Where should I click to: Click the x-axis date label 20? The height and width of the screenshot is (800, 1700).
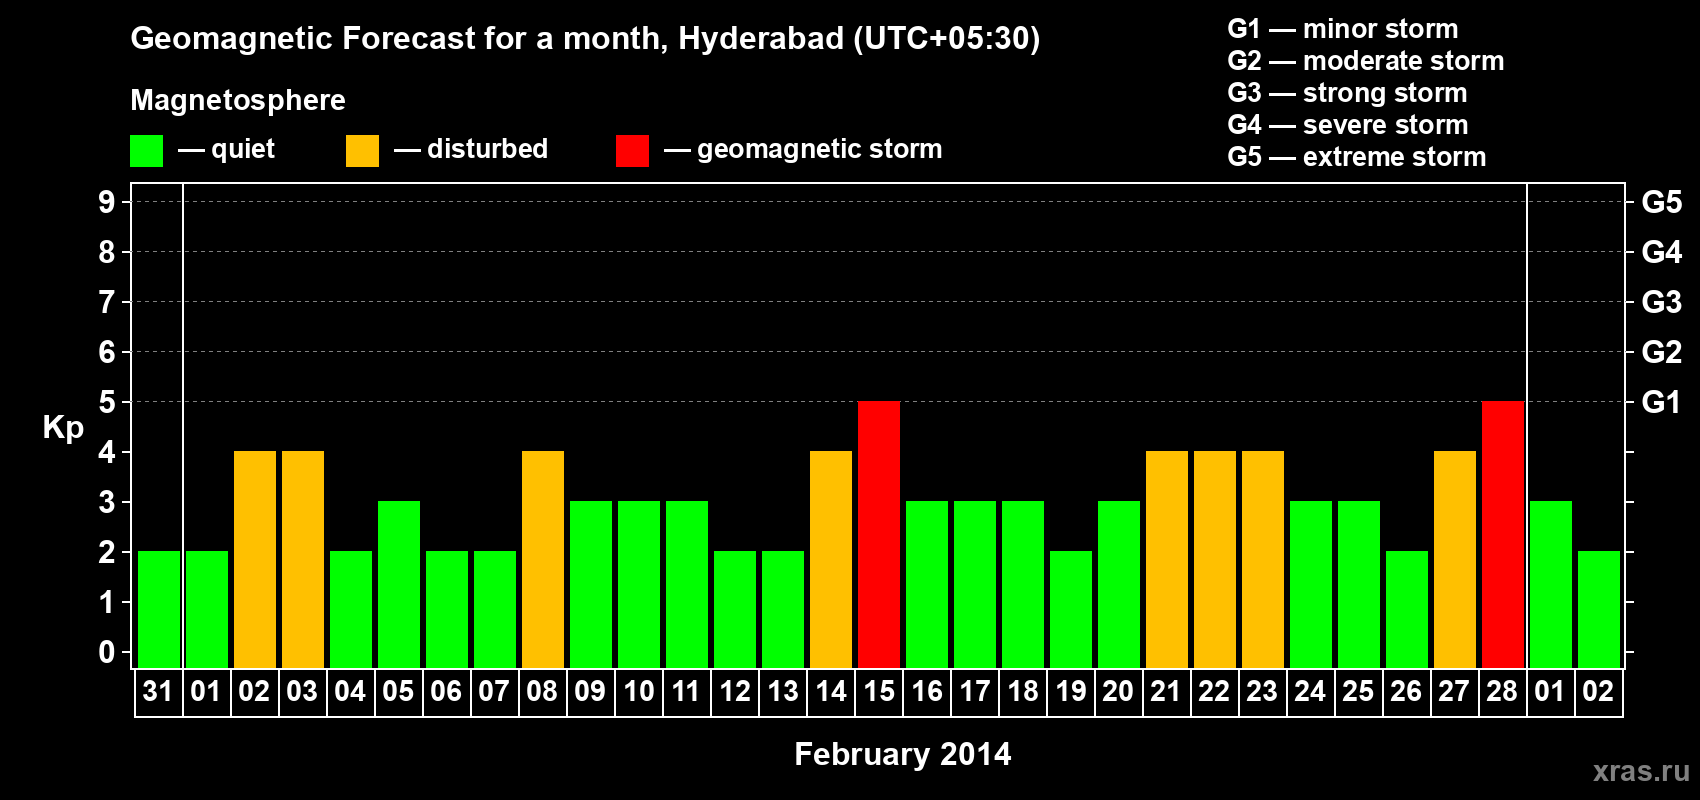click(1118, 692)
